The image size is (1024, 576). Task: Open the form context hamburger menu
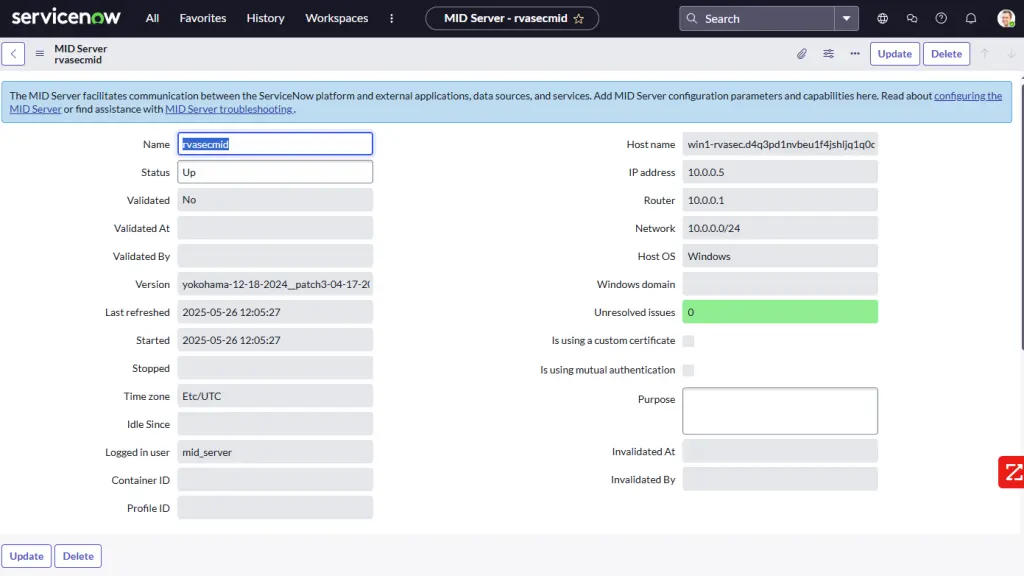tap(40, 54)
